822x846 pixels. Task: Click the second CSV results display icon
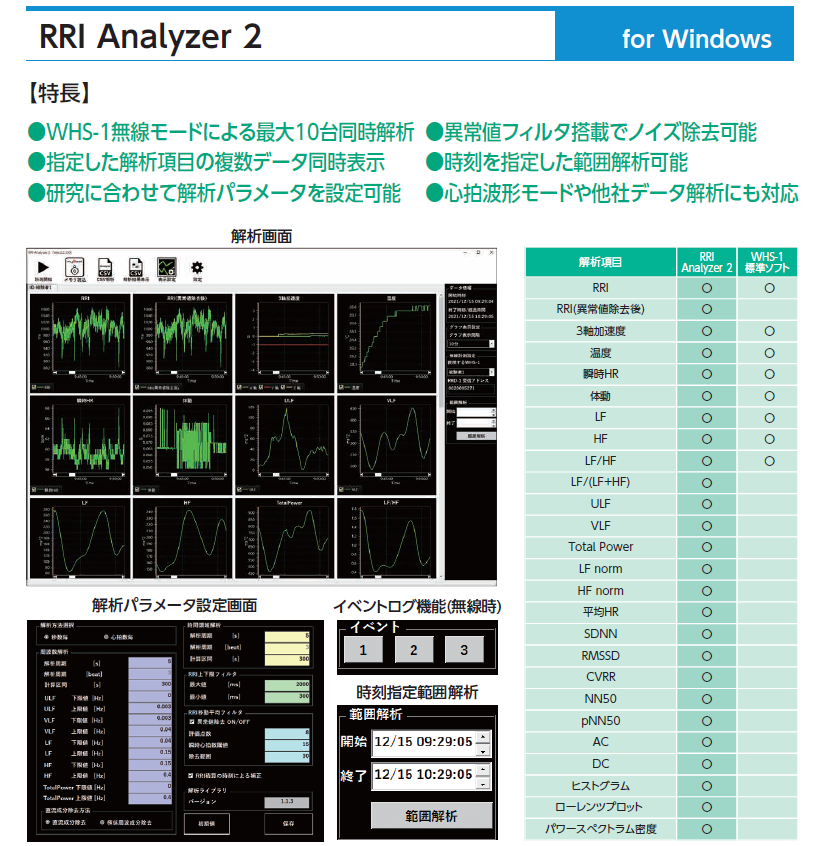(136, 267)
